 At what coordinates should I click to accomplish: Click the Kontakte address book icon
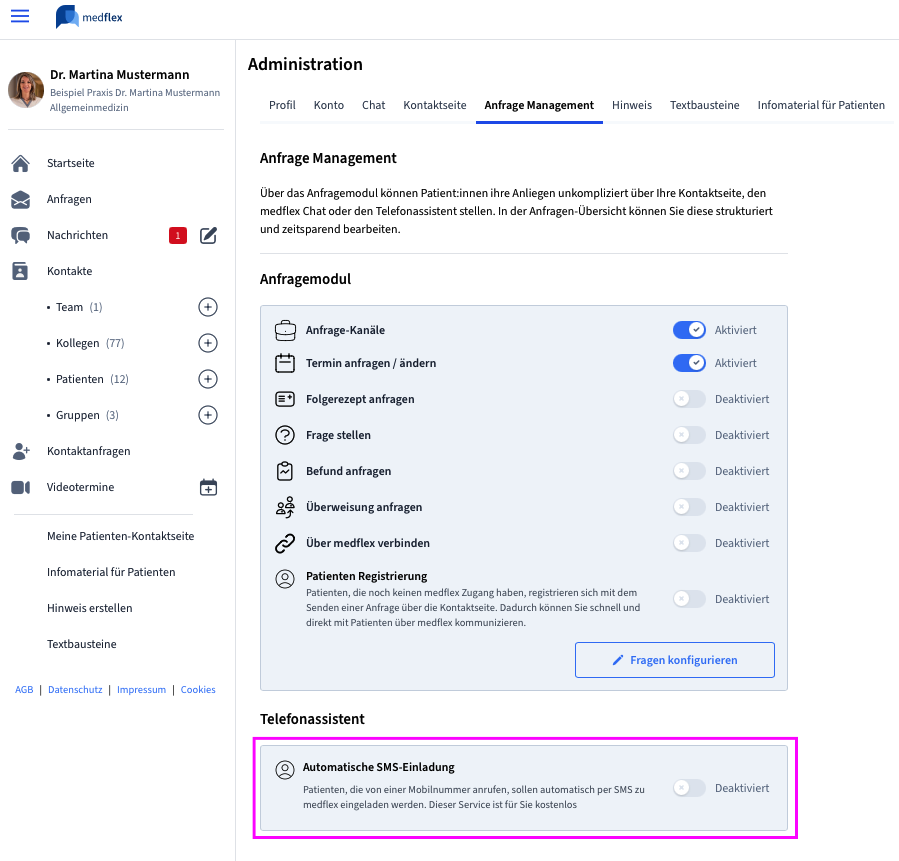(20, 271)
